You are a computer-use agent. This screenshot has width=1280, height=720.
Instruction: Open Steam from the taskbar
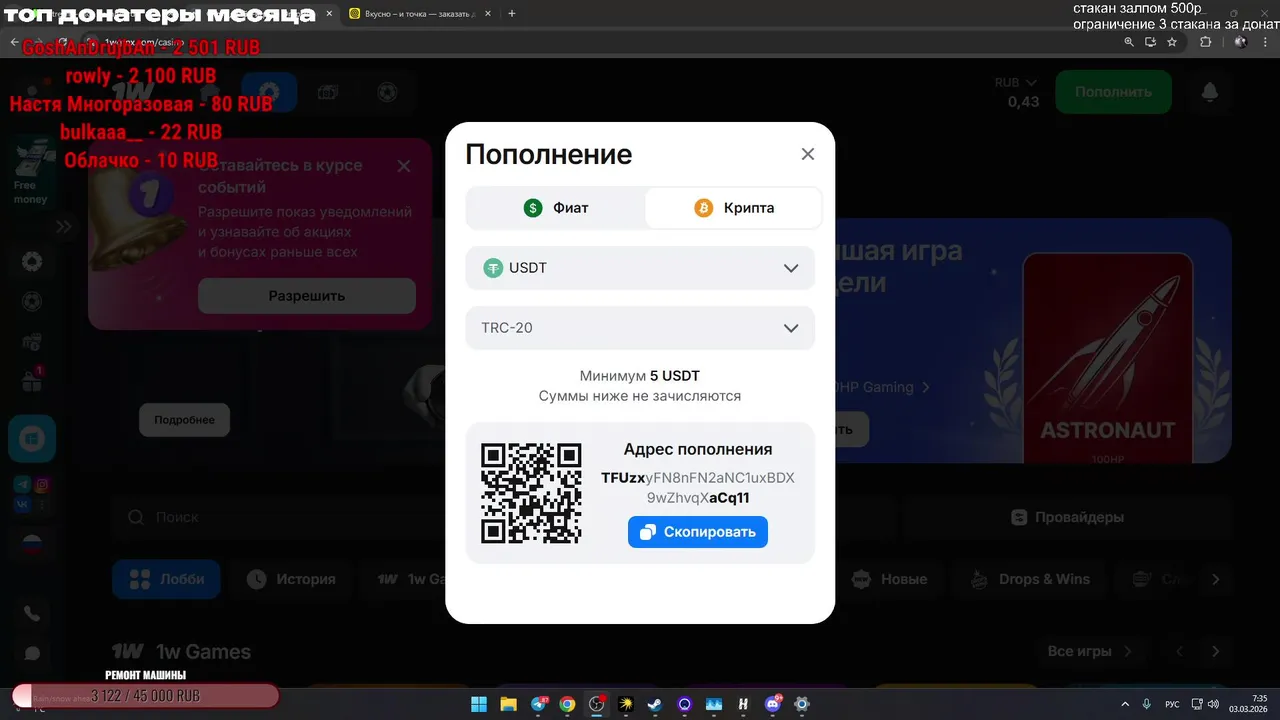655,704
